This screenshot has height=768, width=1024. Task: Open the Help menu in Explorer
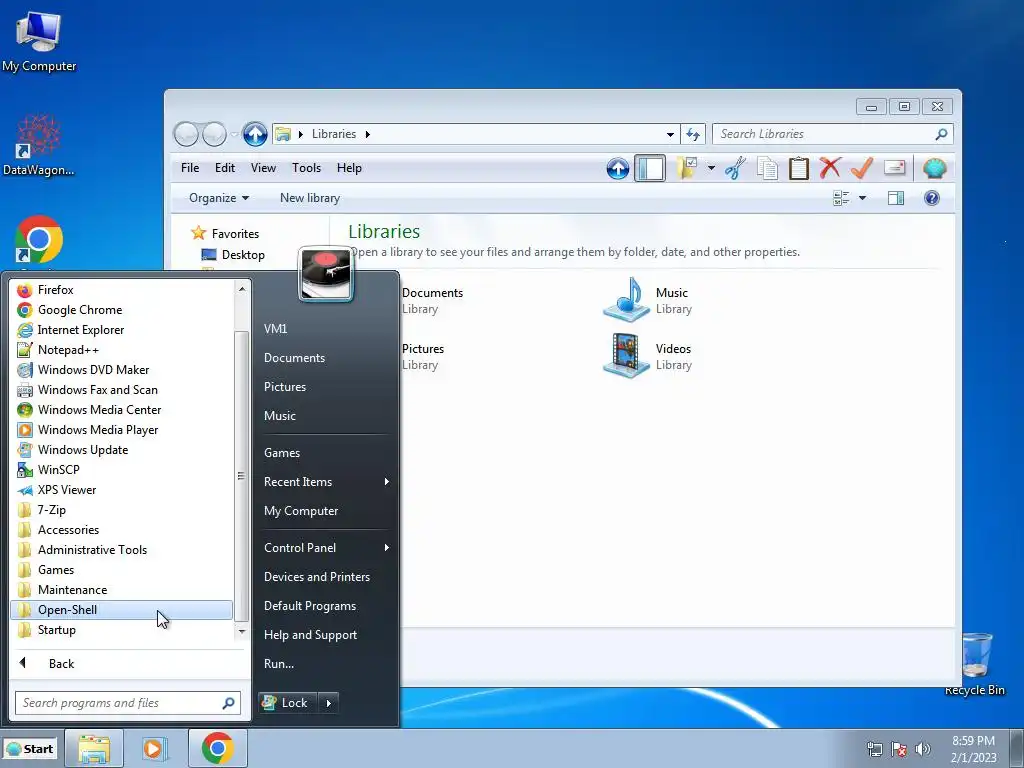349,168
